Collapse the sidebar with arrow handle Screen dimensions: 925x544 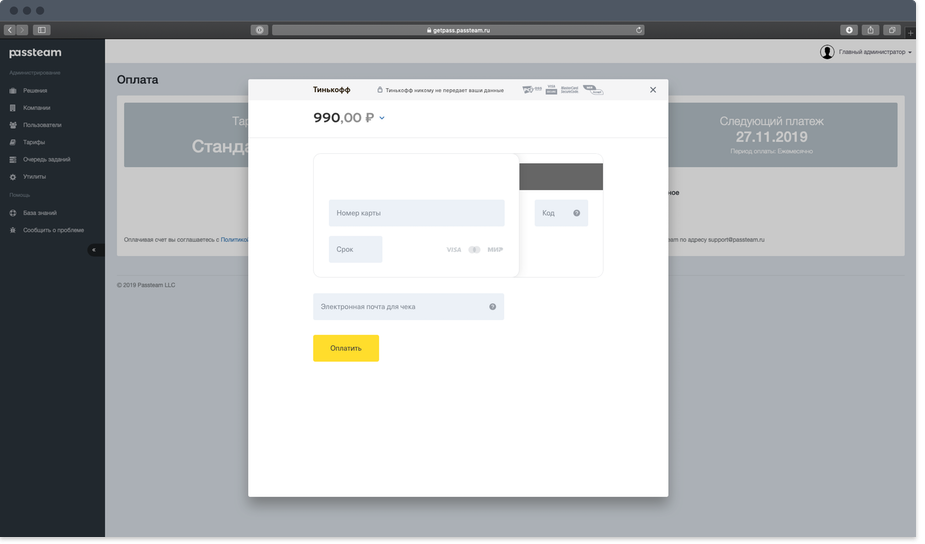pos(94,250)
